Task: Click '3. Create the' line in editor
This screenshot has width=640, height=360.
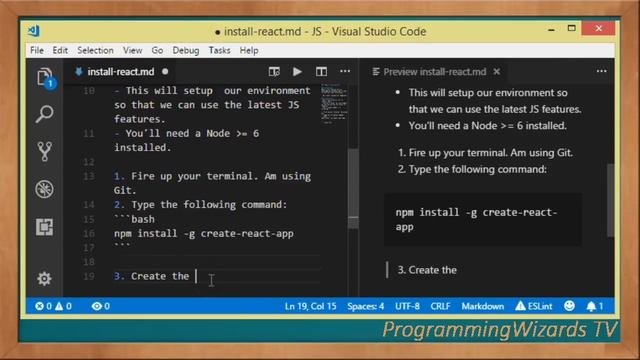Action: tap(151, 276)
